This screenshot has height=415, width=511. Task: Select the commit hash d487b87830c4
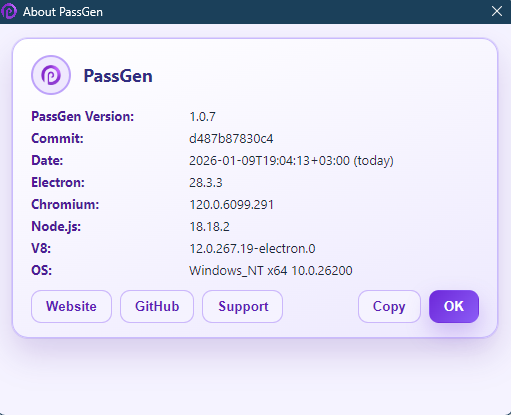click(x=231, y=139)
